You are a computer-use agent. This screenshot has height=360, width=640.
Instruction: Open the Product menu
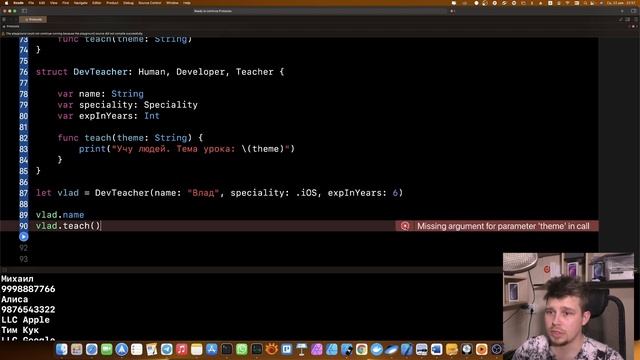pyautogui.click(x=112, y=3)
